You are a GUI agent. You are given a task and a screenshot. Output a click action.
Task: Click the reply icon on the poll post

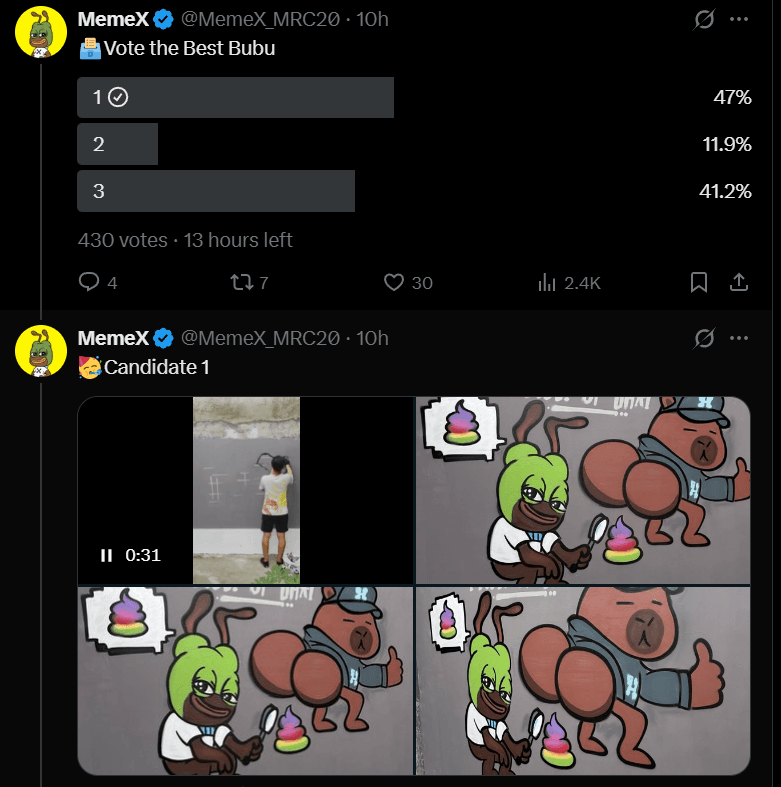pyautogui.click(x=89, y=283)
